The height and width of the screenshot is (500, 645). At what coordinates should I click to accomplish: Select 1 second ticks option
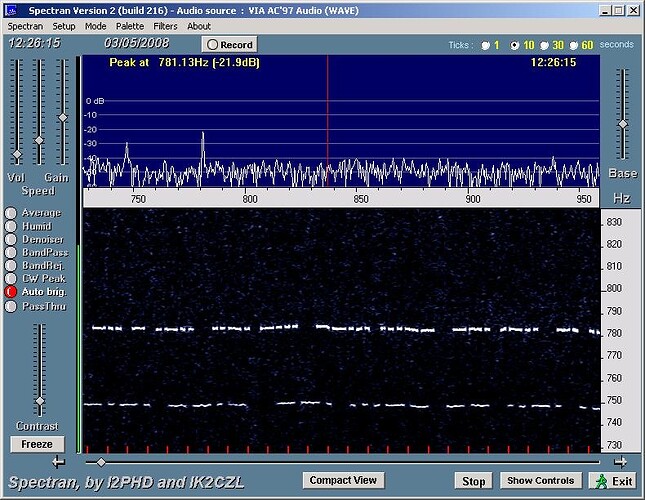pyautogui.click(x=486, y=45)
